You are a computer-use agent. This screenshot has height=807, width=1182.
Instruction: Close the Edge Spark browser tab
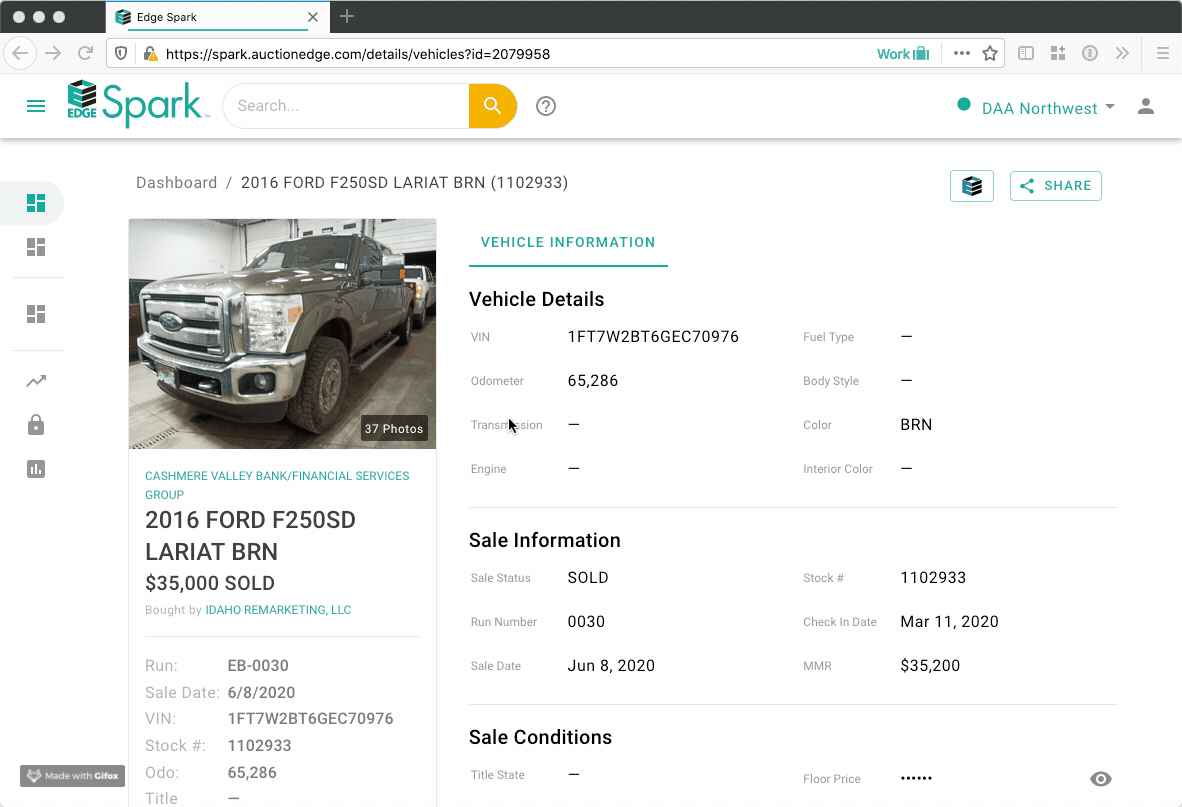click(313, 17)
